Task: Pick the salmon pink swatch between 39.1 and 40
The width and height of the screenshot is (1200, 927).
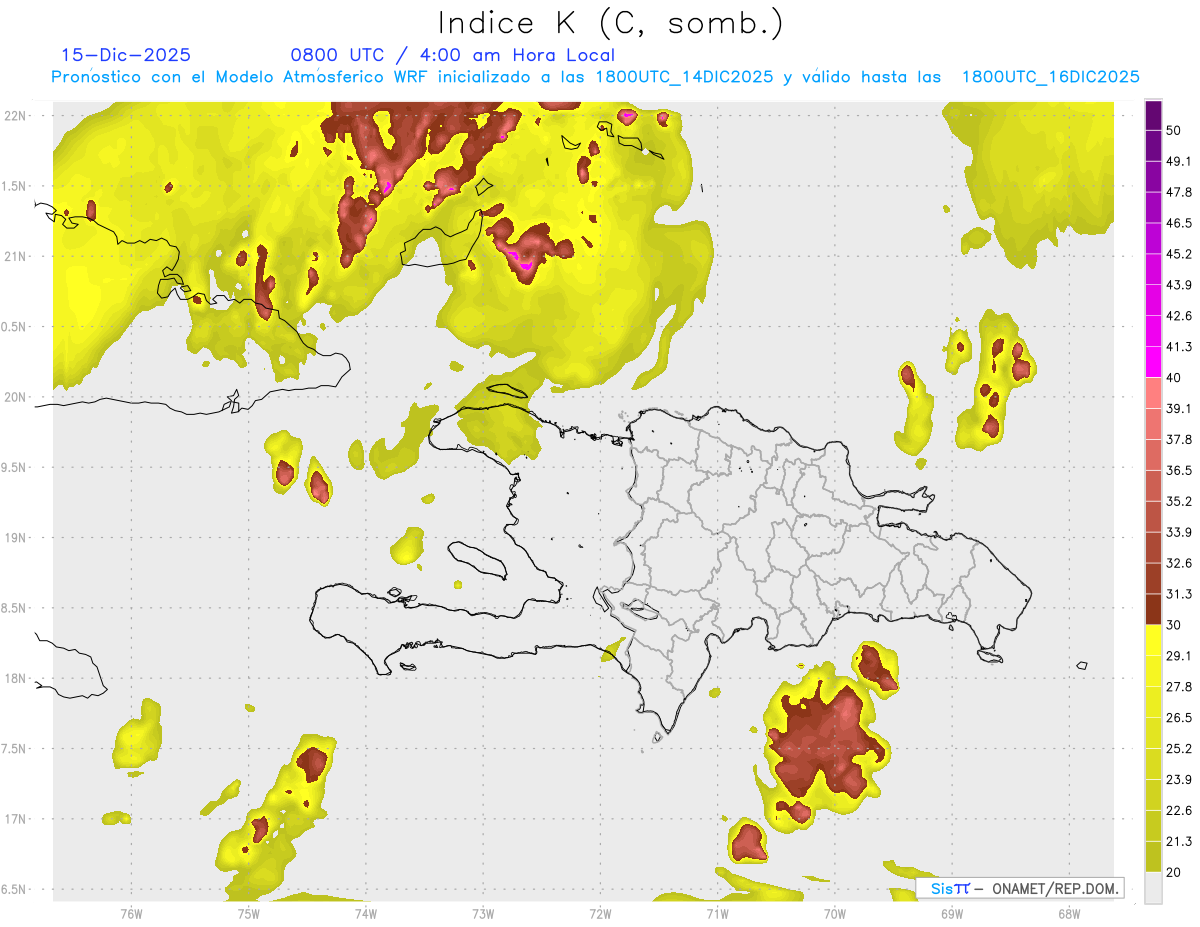Action: tap(1154, 392)
